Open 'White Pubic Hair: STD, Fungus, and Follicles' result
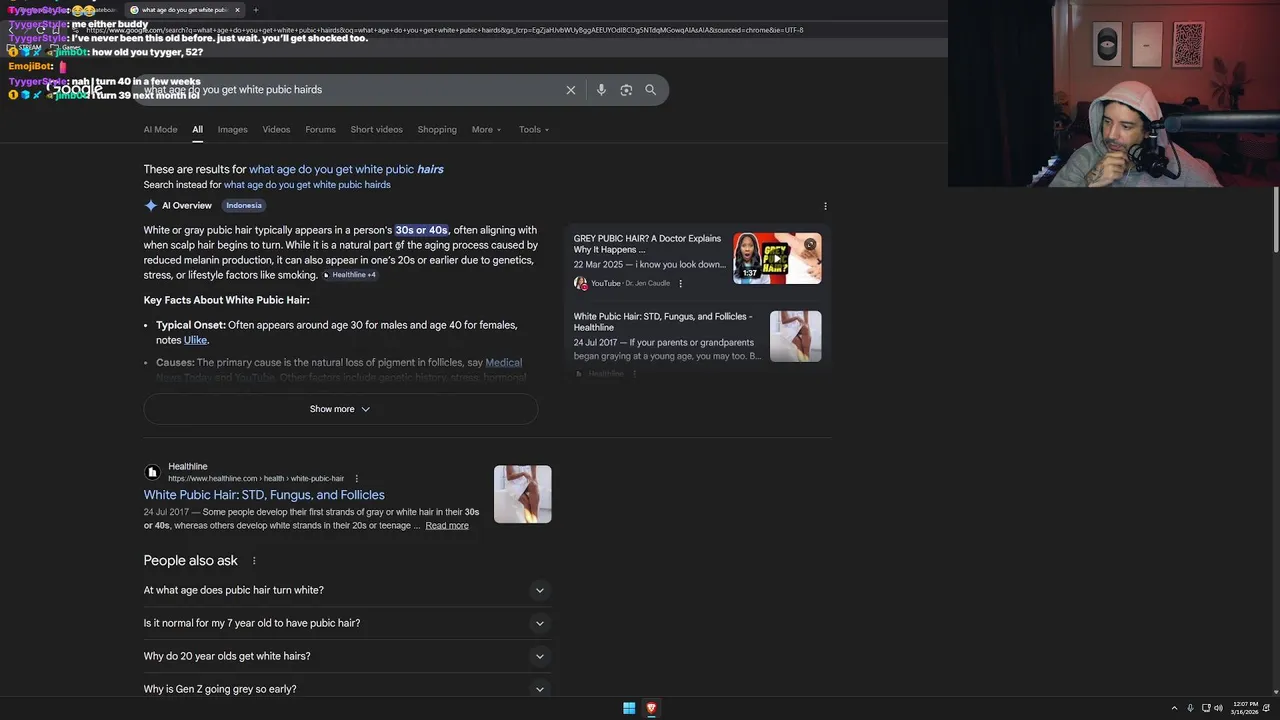The width and height of the screenshot is (1280, 720). pyautogui.click(x=264, y=495)
